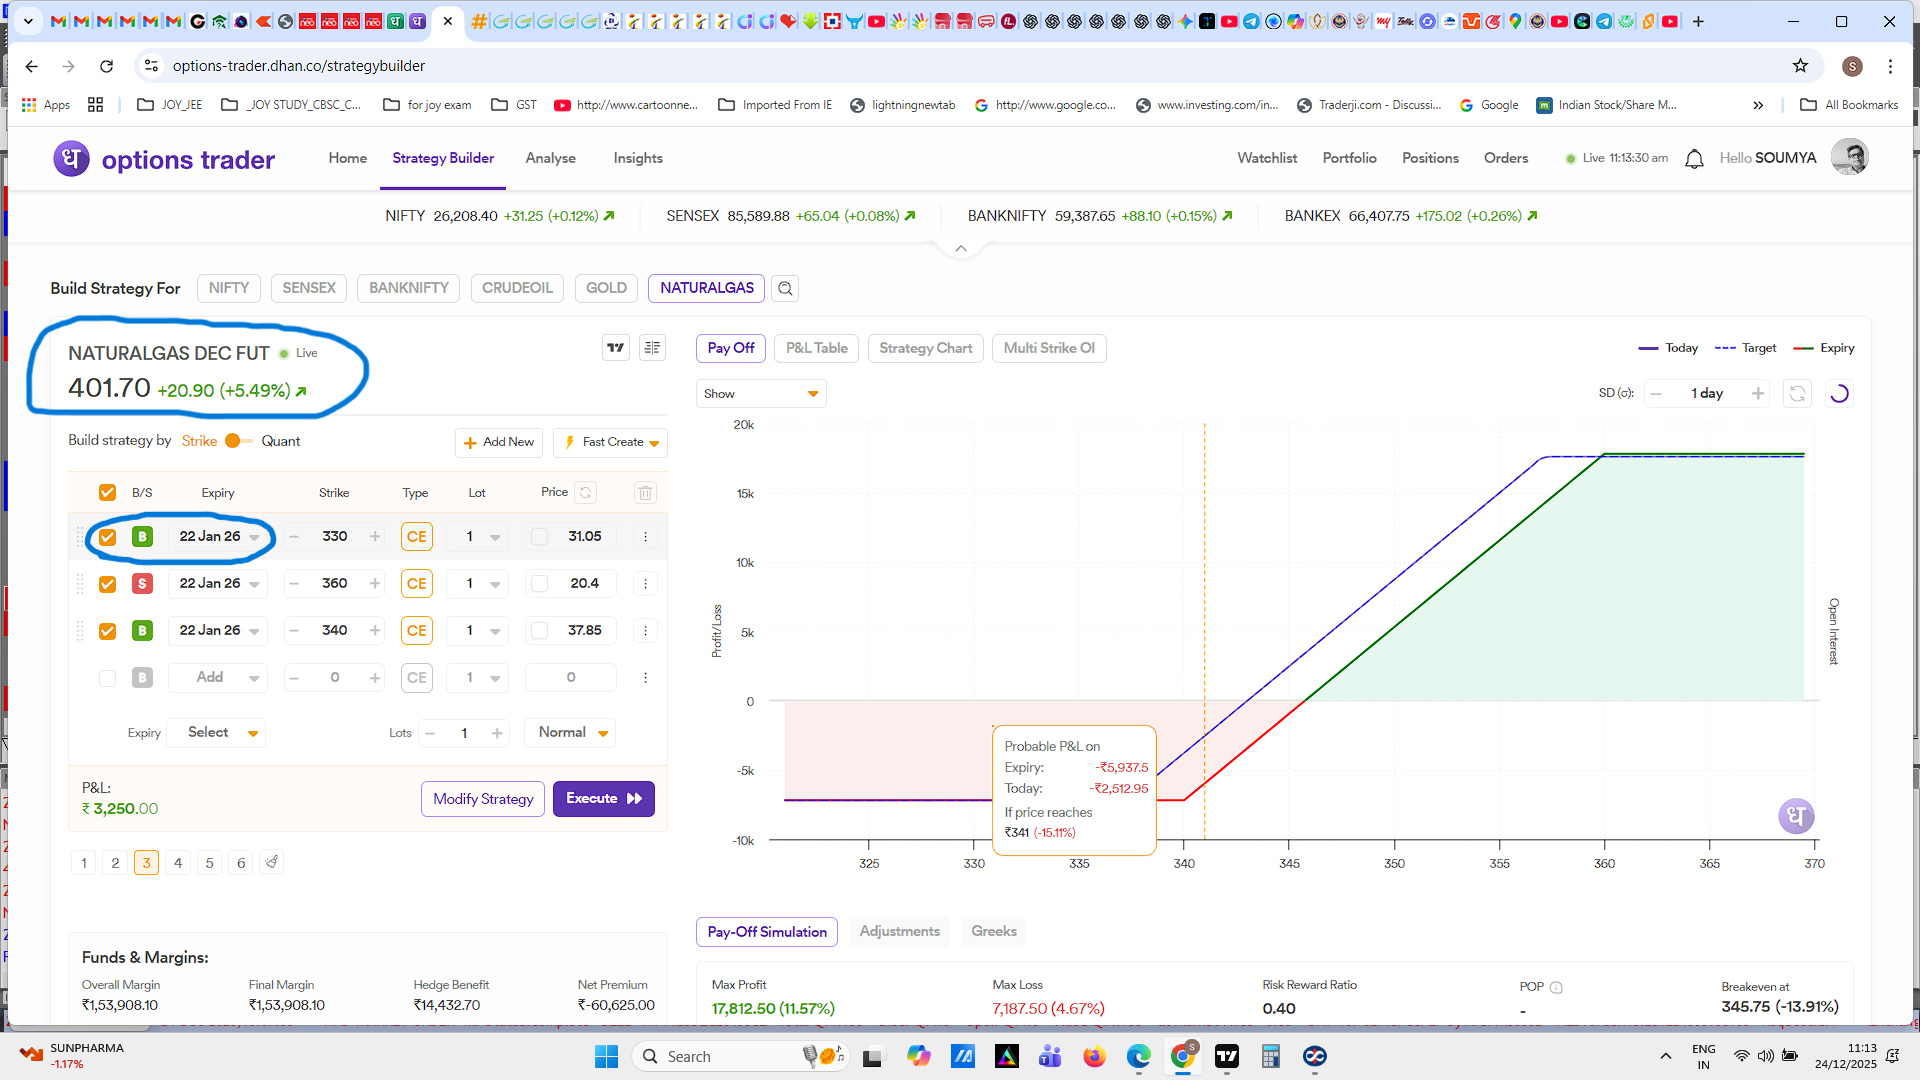
Task: Open the Greeks tab
Action: pos(993,931)
